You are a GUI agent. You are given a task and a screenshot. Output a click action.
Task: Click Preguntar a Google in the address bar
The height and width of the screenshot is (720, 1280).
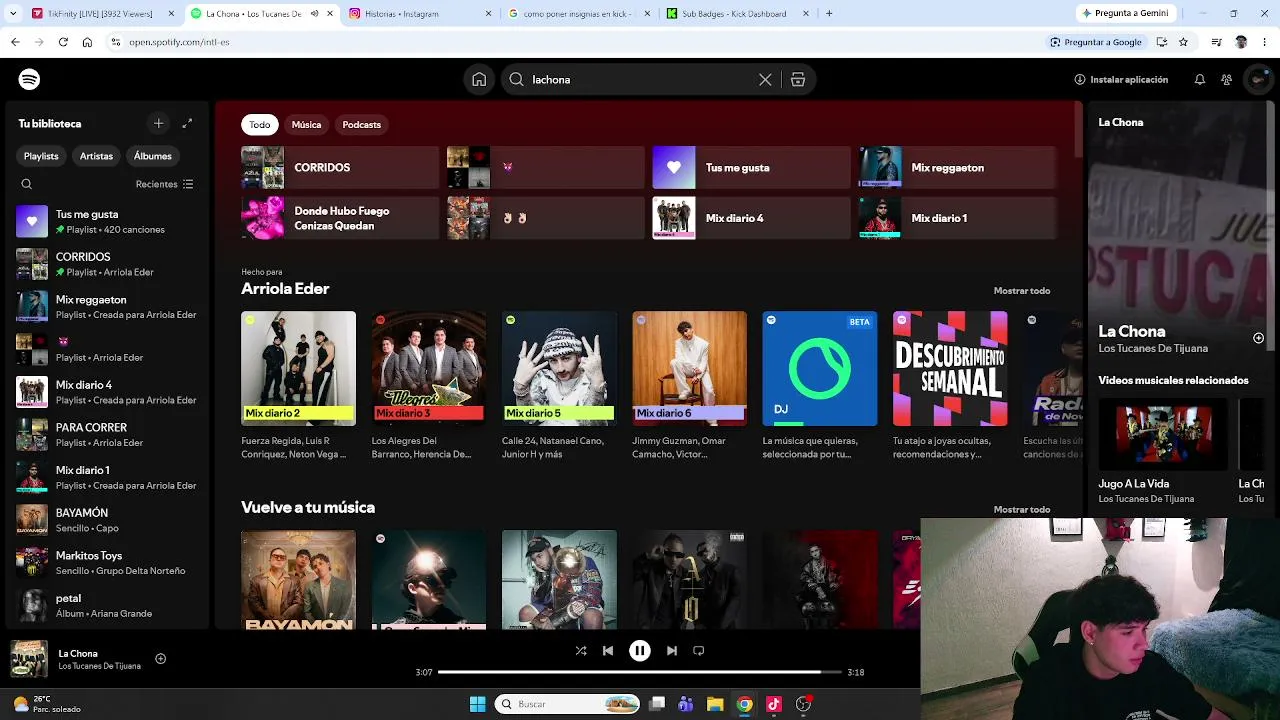pyautogui.click(x=1096, y=42)
